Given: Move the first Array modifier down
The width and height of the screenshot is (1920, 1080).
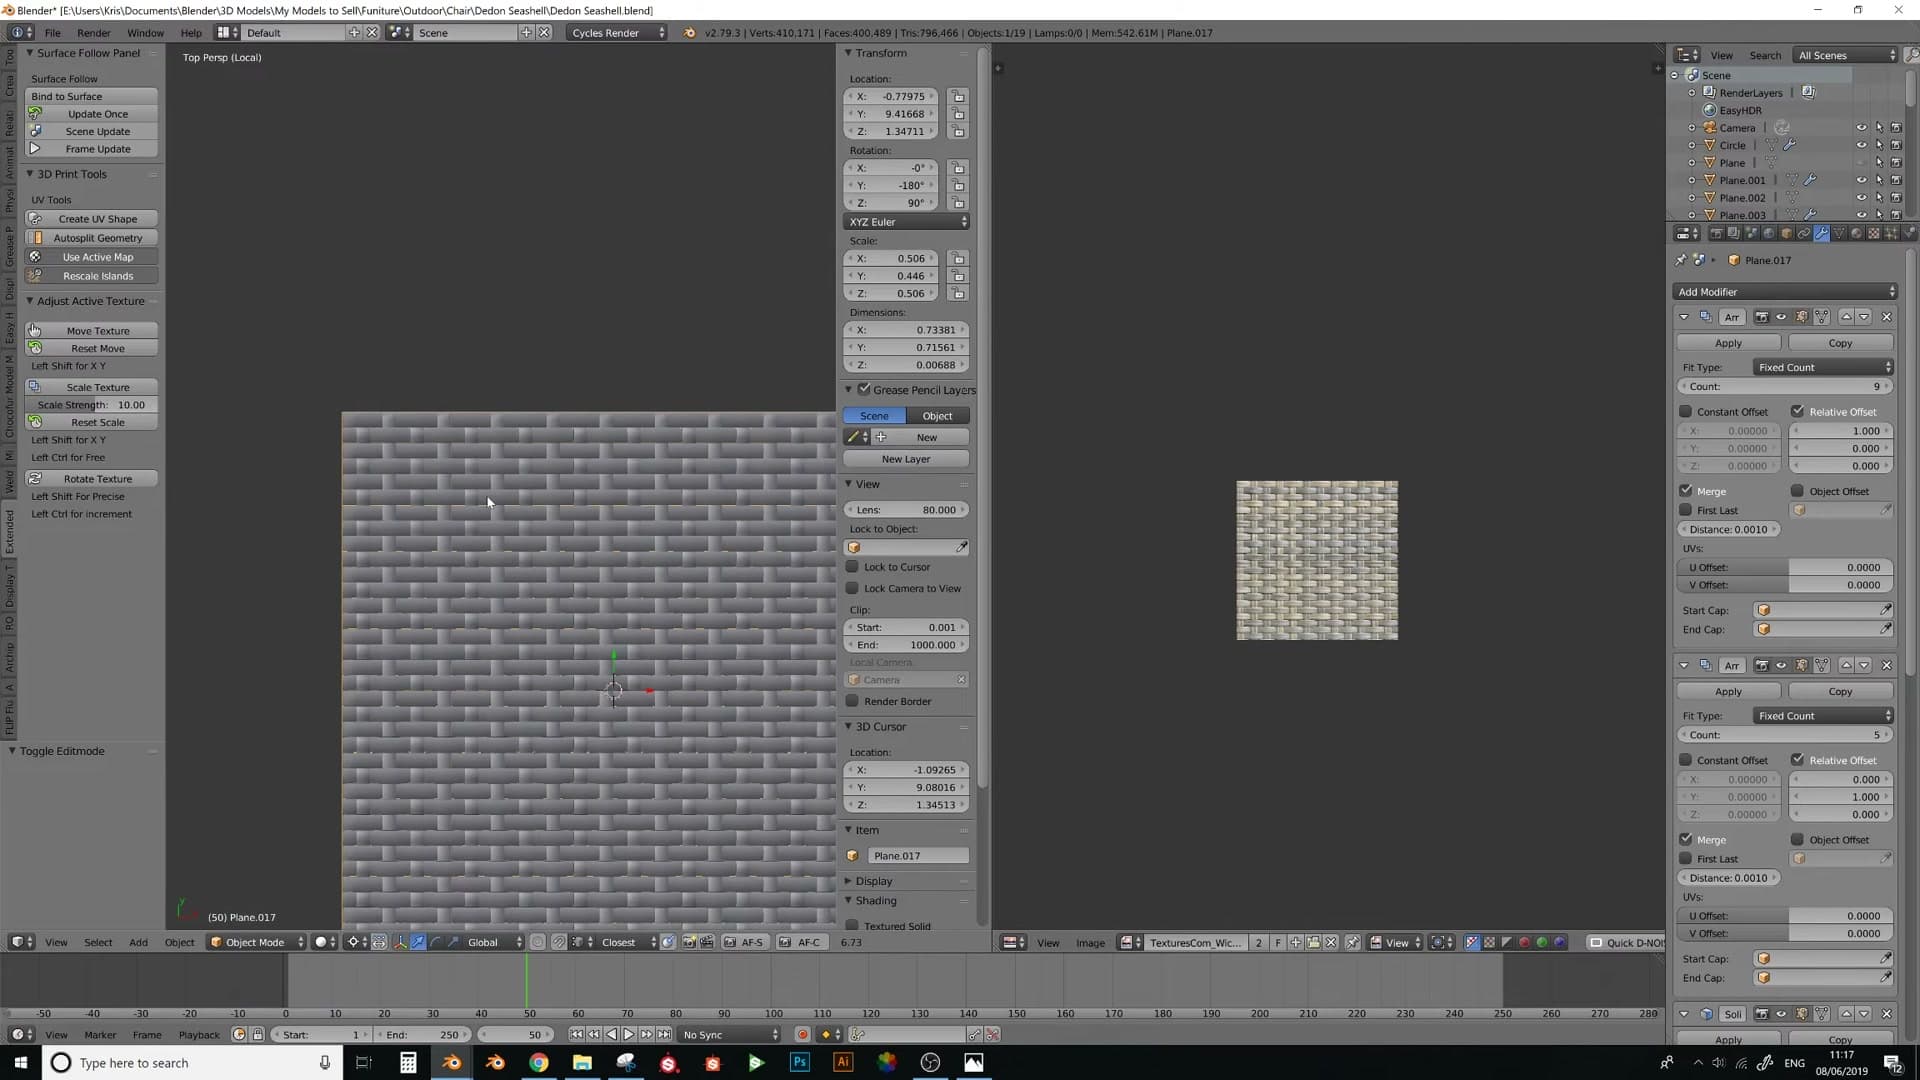Looking at the screenshot, I should 1864,316.
